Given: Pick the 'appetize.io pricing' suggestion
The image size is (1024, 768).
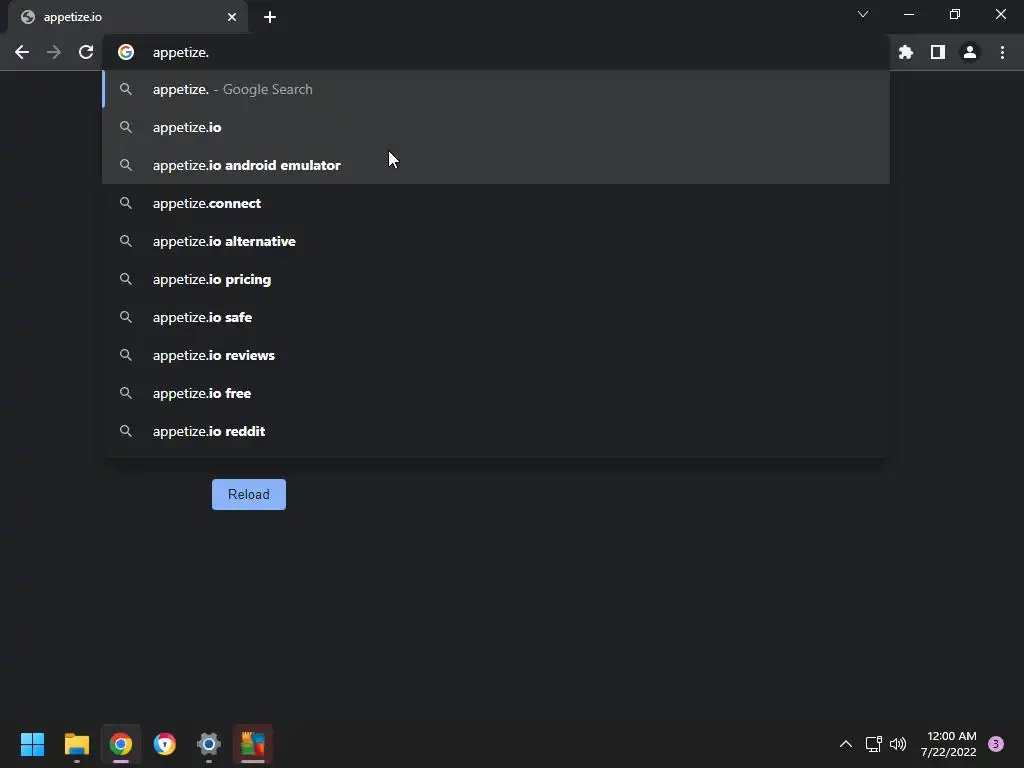Looking at the screenshot, I should pos(496,279).
